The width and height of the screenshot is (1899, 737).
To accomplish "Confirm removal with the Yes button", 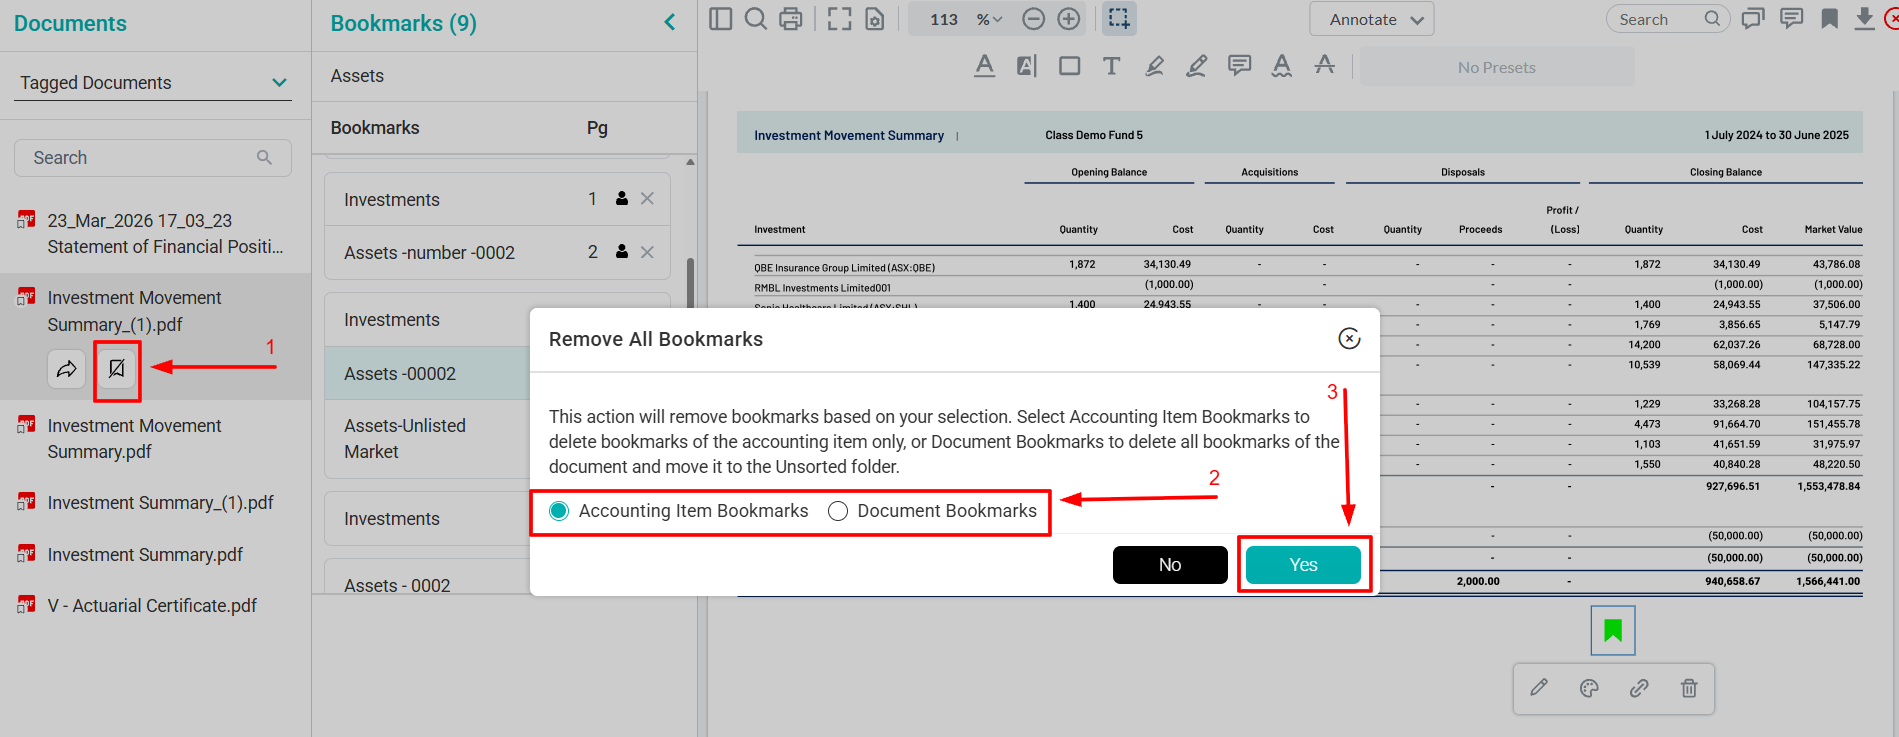I will point(1303,565).
